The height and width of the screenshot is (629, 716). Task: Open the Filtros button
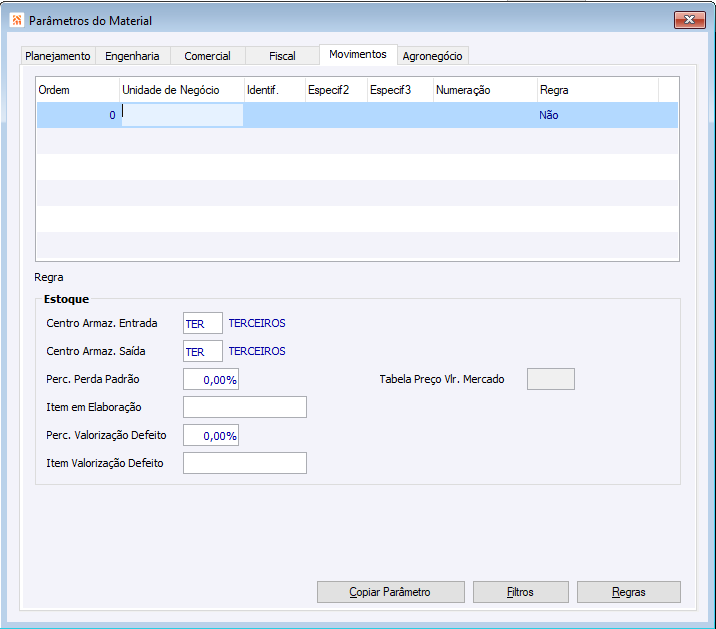pos(521,592)
